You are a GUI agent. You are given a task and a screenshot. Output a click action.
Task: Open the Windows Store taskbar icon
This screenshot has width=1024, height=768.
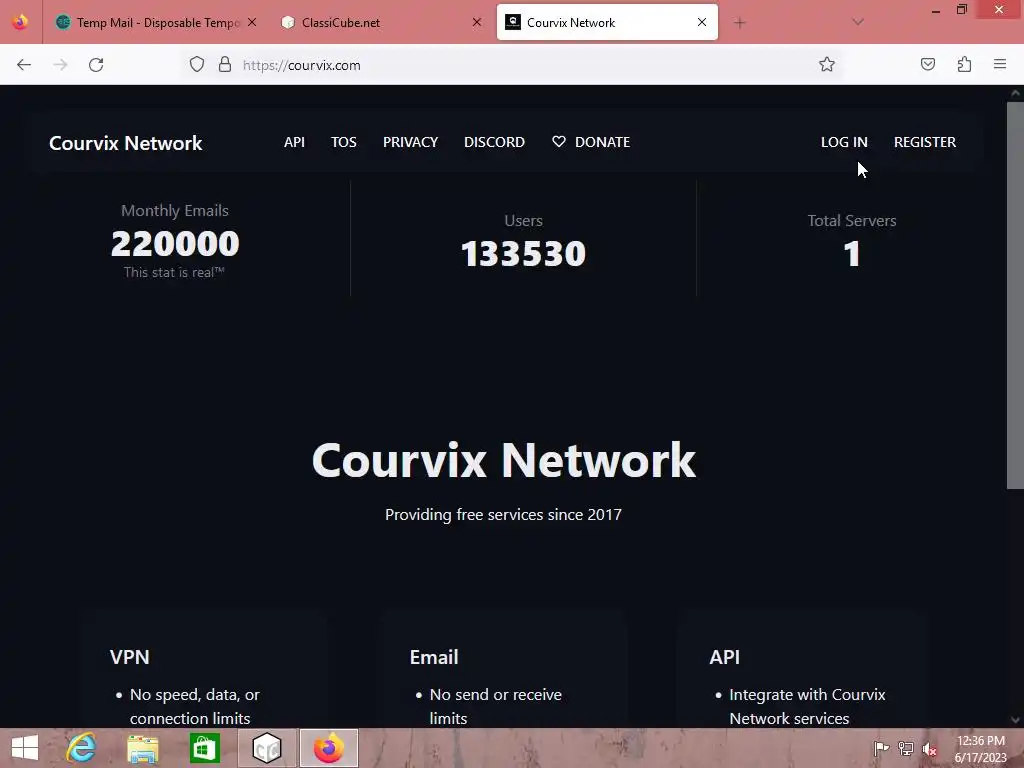pyautogui.click(x=204, y=748)
